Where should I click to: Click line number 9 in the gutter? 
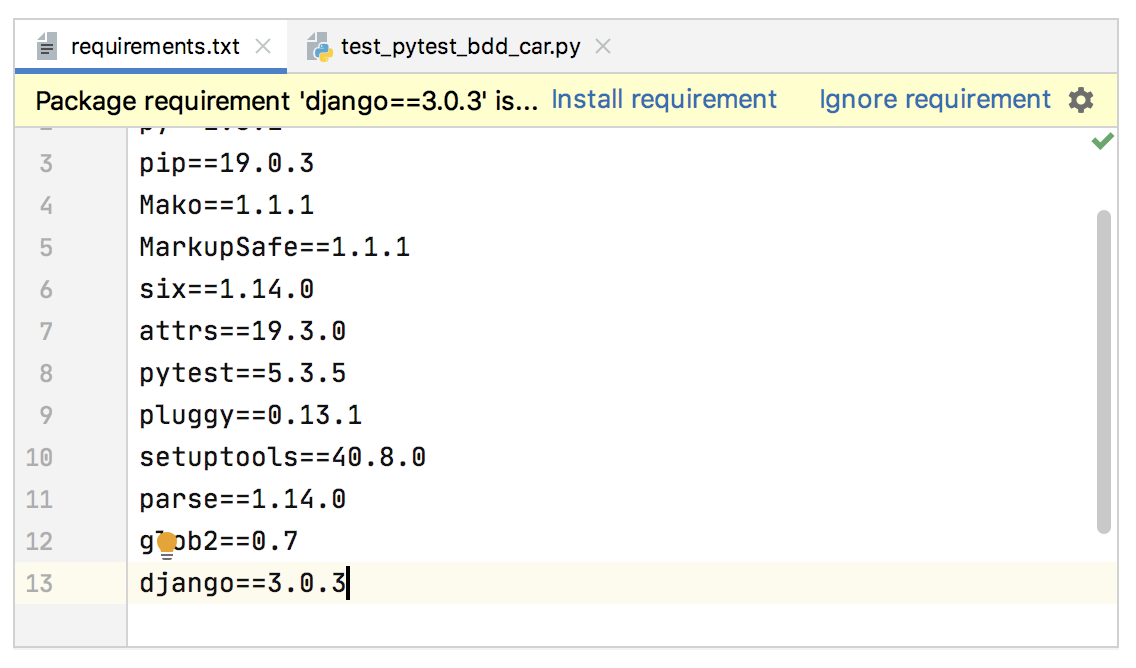(46, 416)
